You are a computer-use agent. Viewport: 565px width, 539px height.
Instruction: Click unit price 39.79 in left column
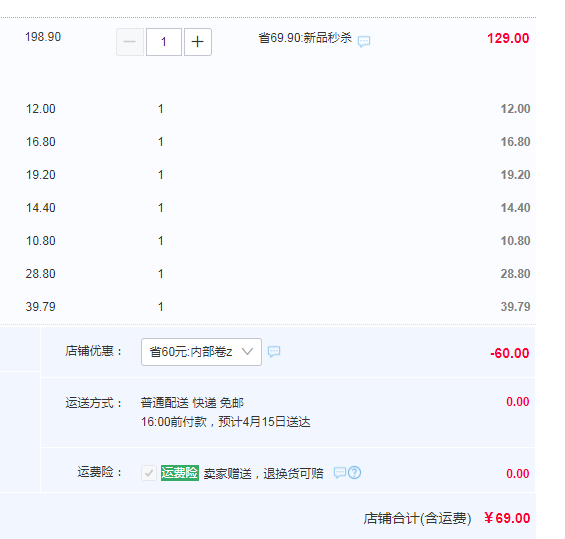click(40, 307)
